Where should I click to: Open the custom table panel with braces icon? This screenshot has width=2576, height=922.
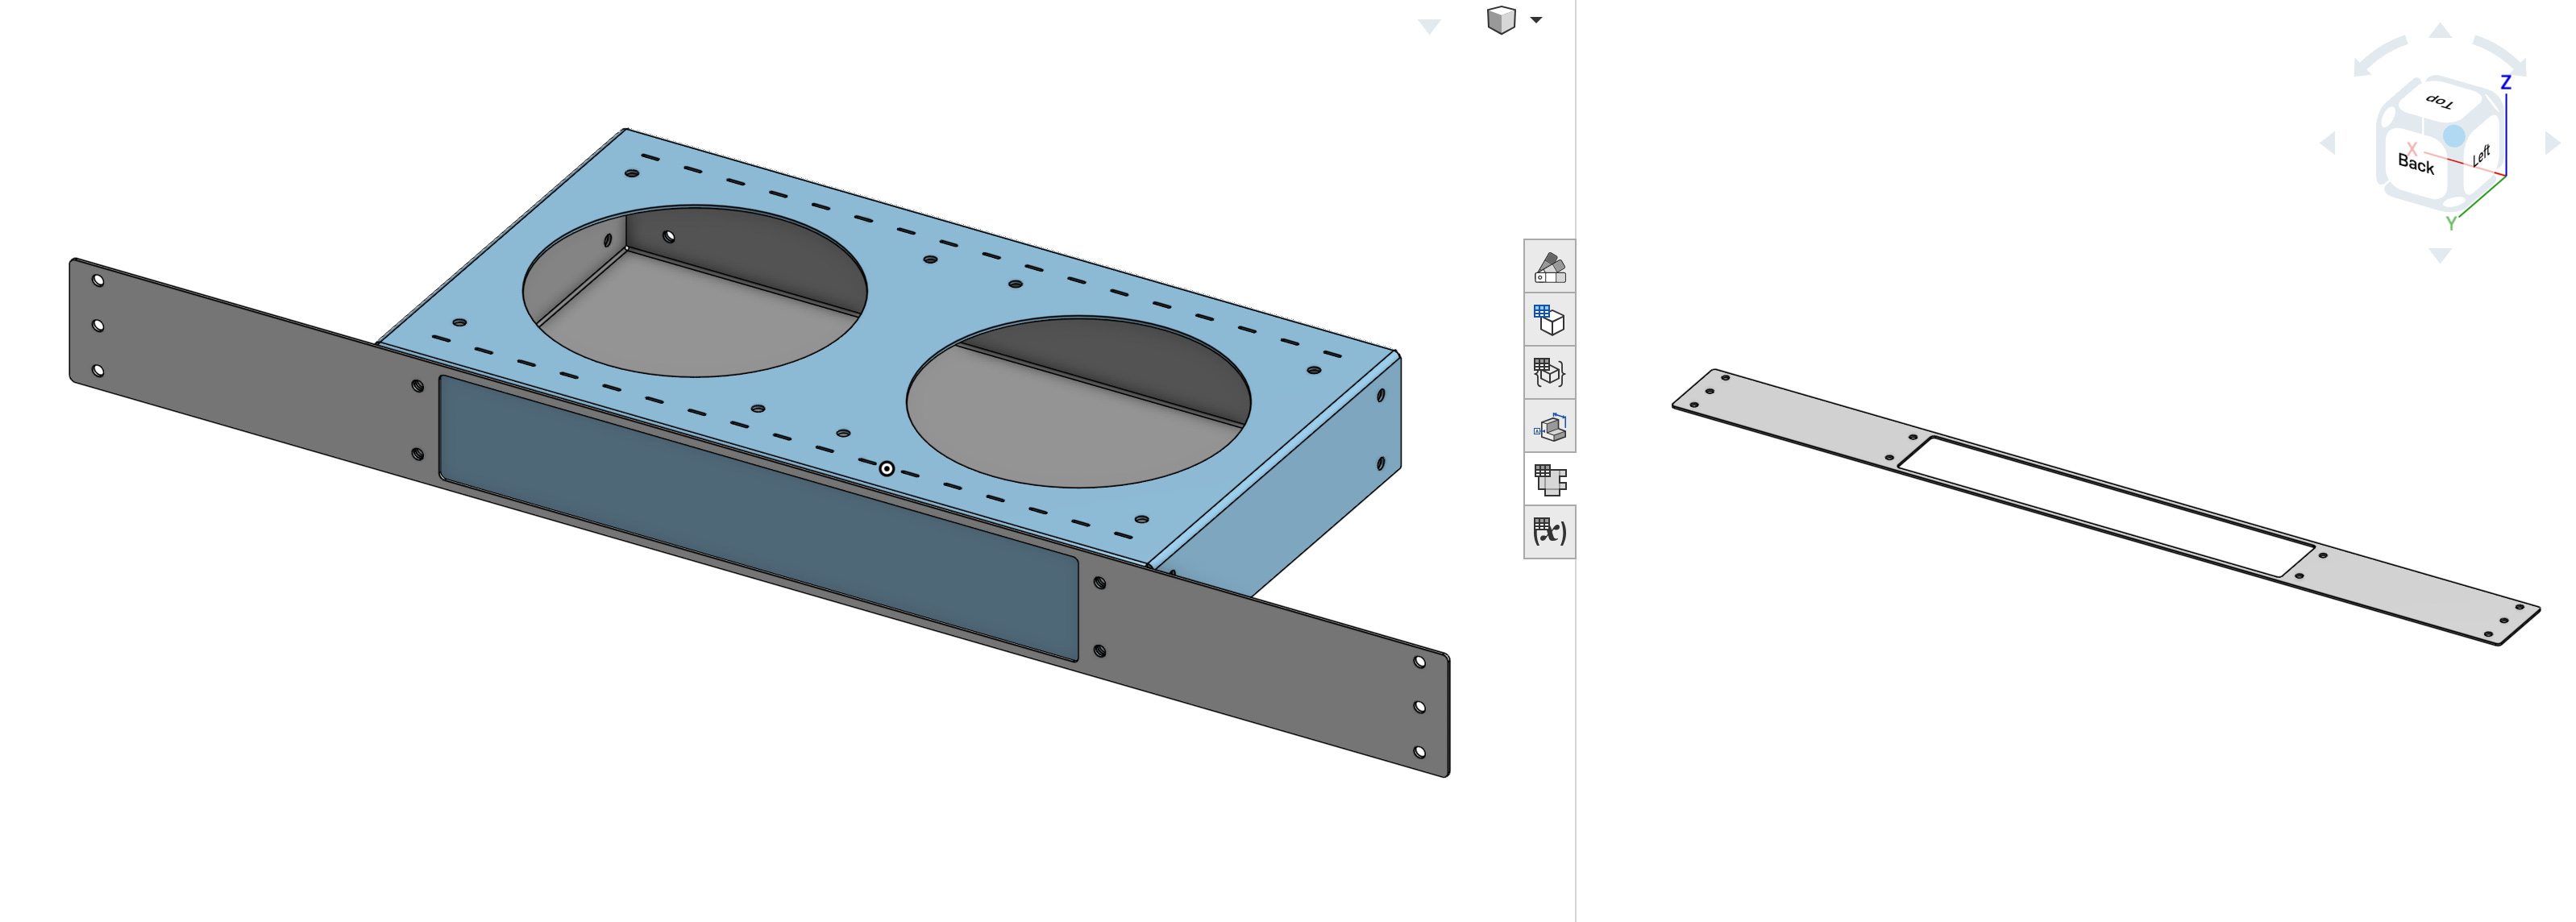point(1549,373)
